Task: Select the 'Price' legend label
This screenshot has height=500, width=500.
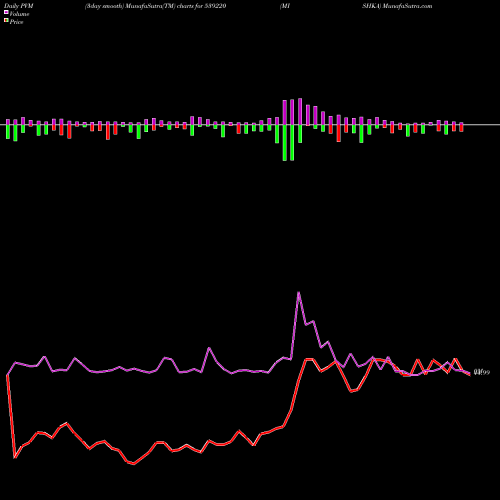Action: pos(16,22)
